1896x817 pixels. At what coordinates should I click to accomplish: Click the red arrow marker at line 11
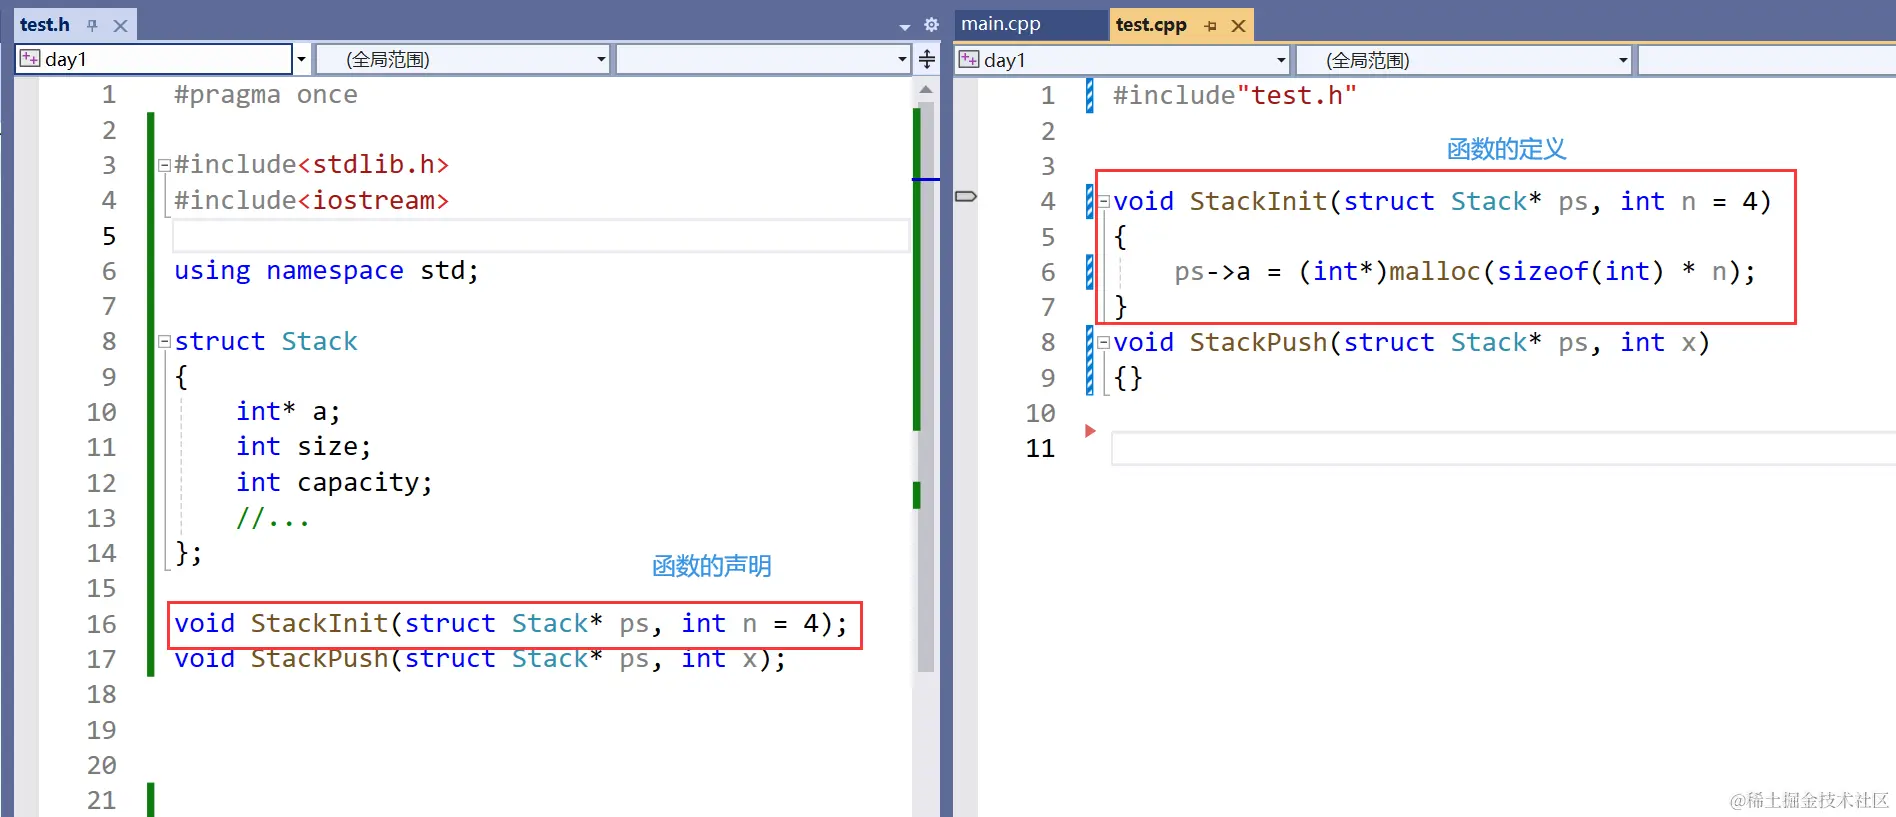(1090, 431)
